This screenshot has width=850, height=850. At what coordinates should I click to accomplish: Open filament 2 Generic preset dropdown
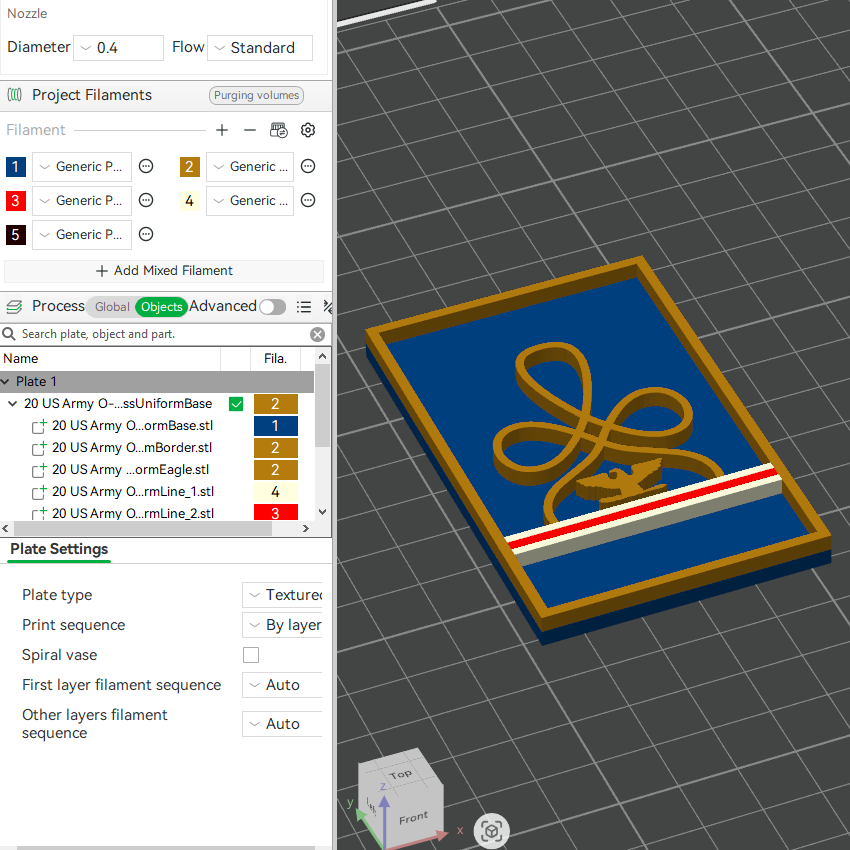(x=250, y=166)
